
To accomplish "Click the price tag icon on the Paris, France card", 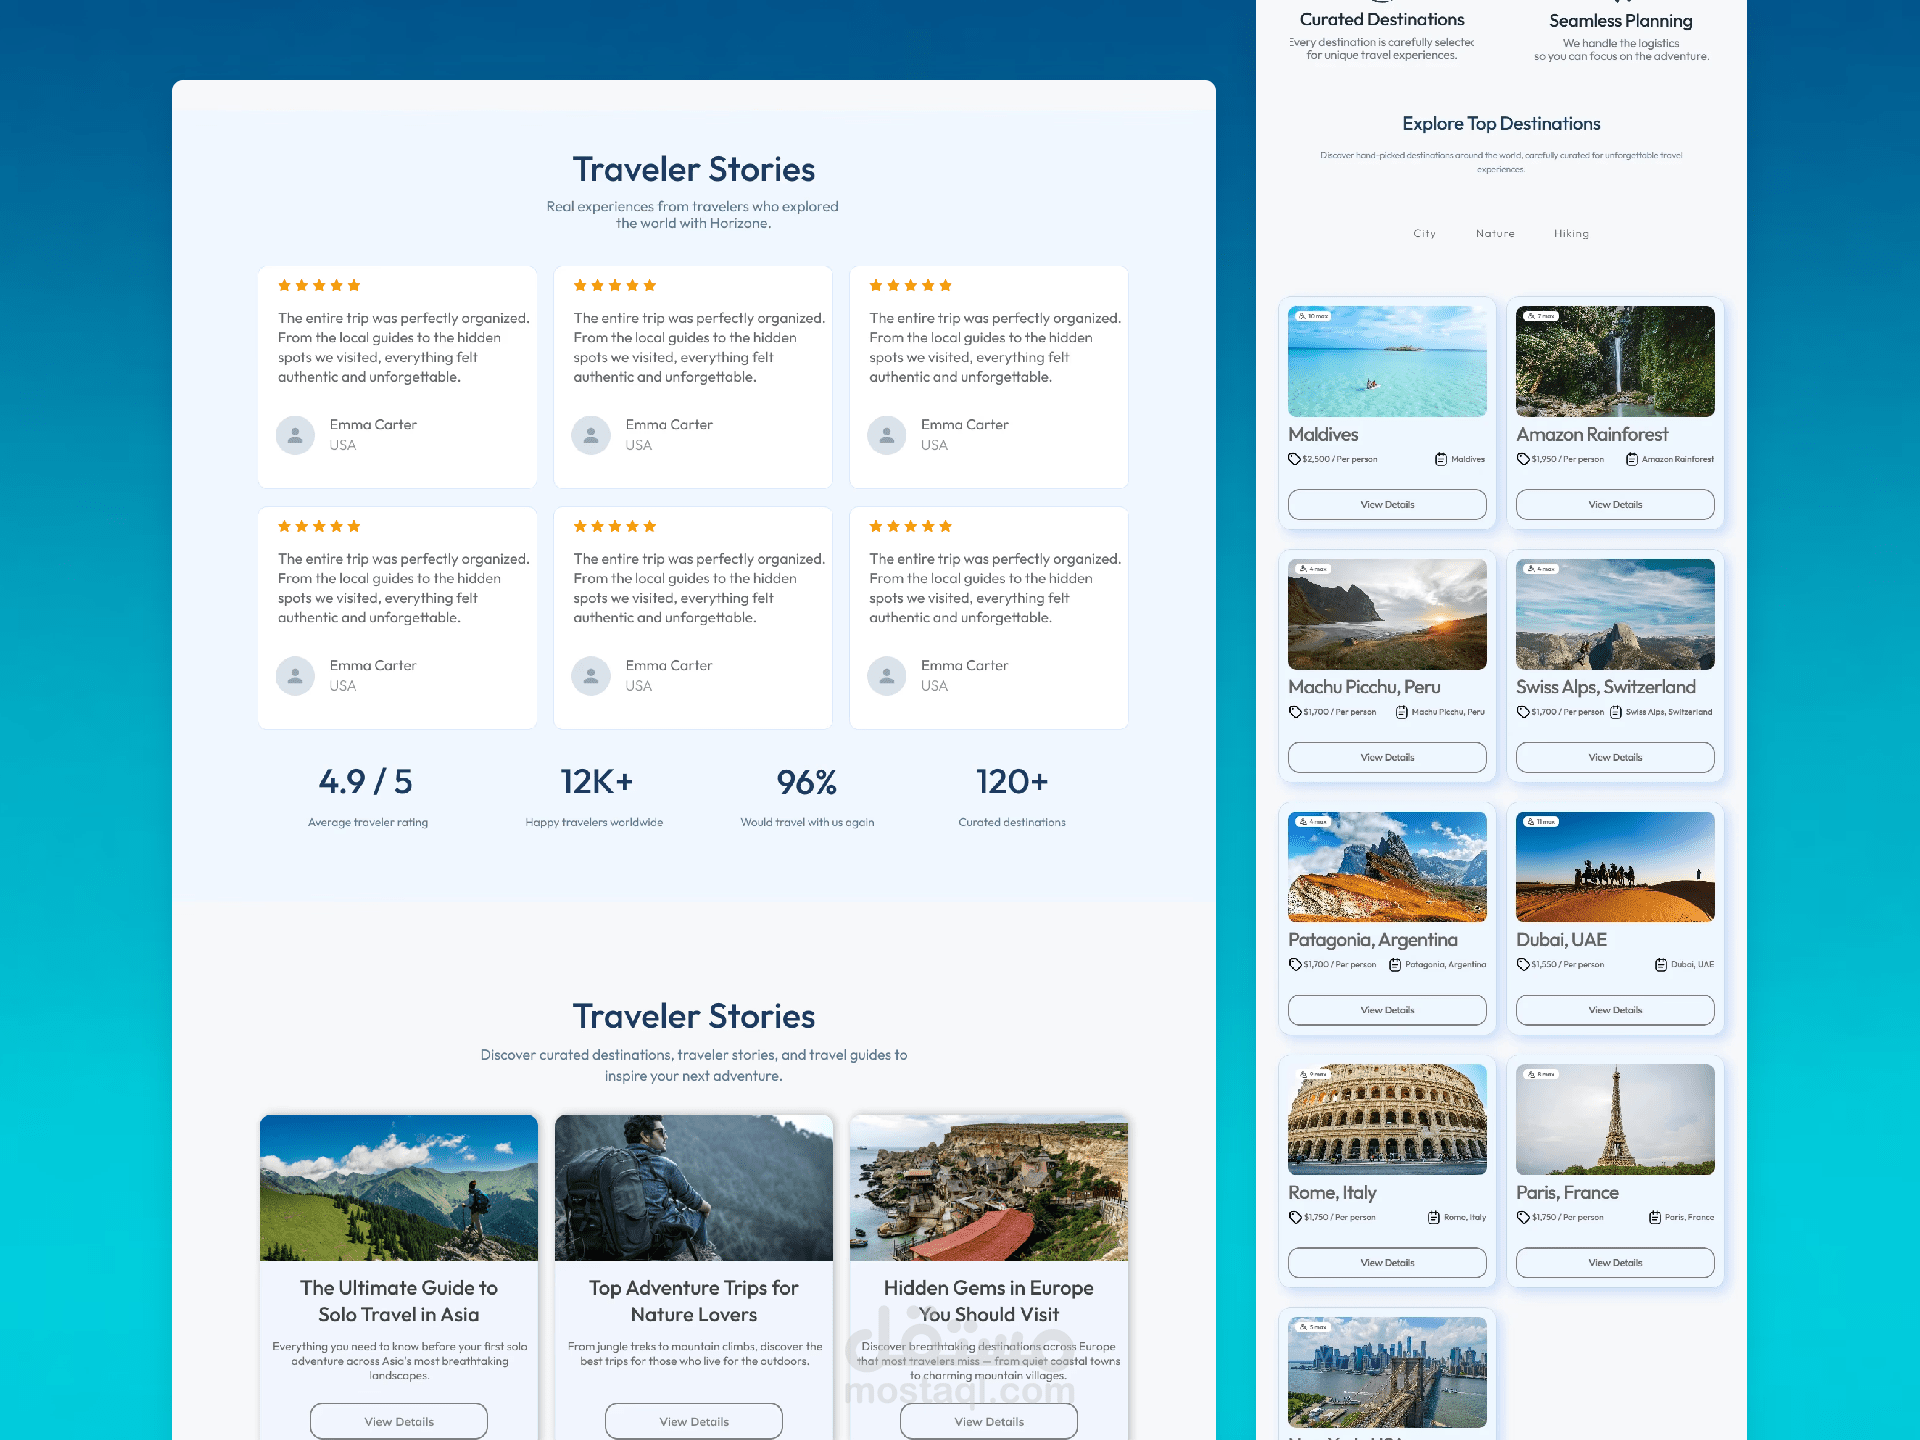I will (x=1523, y=1217).
